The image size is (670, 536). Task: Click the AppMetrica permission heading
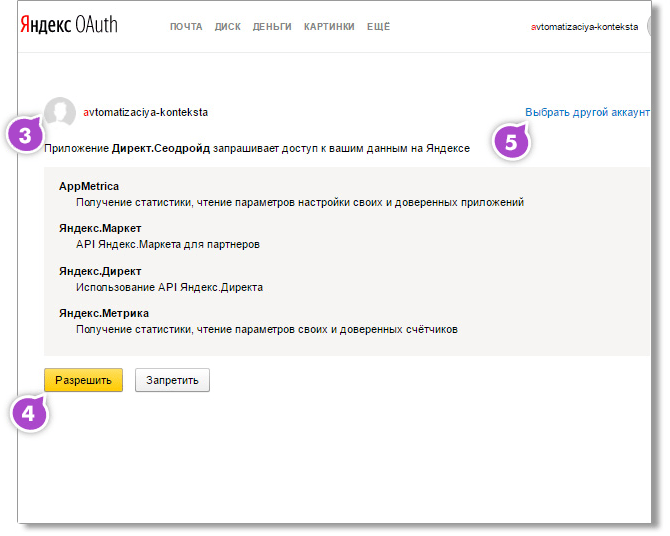click(89, 186)
